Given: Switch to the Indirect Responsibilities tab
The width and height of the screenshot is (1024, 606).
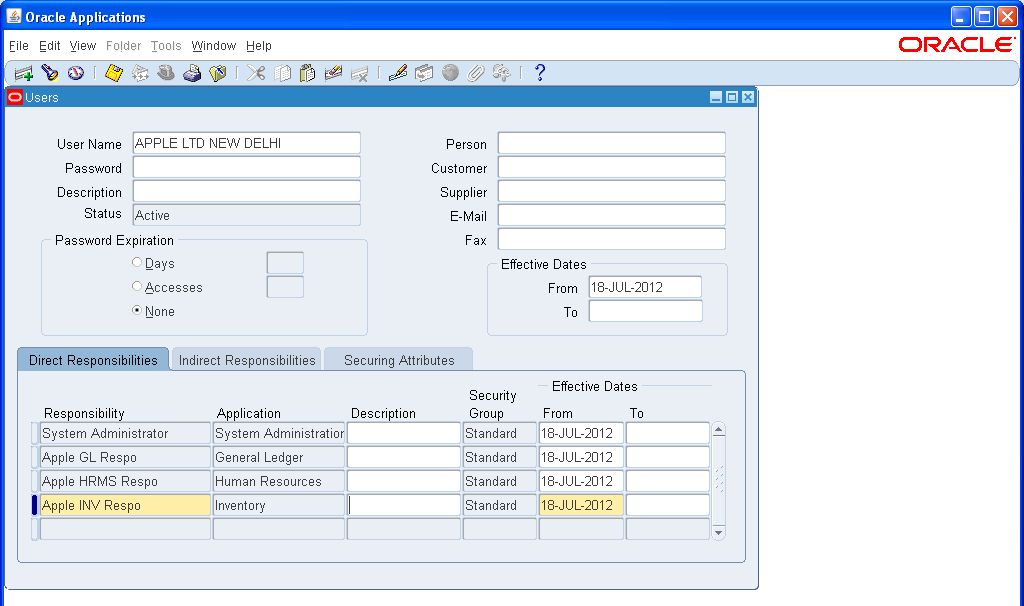Looking at the screenshot, I should click(245, 358).
